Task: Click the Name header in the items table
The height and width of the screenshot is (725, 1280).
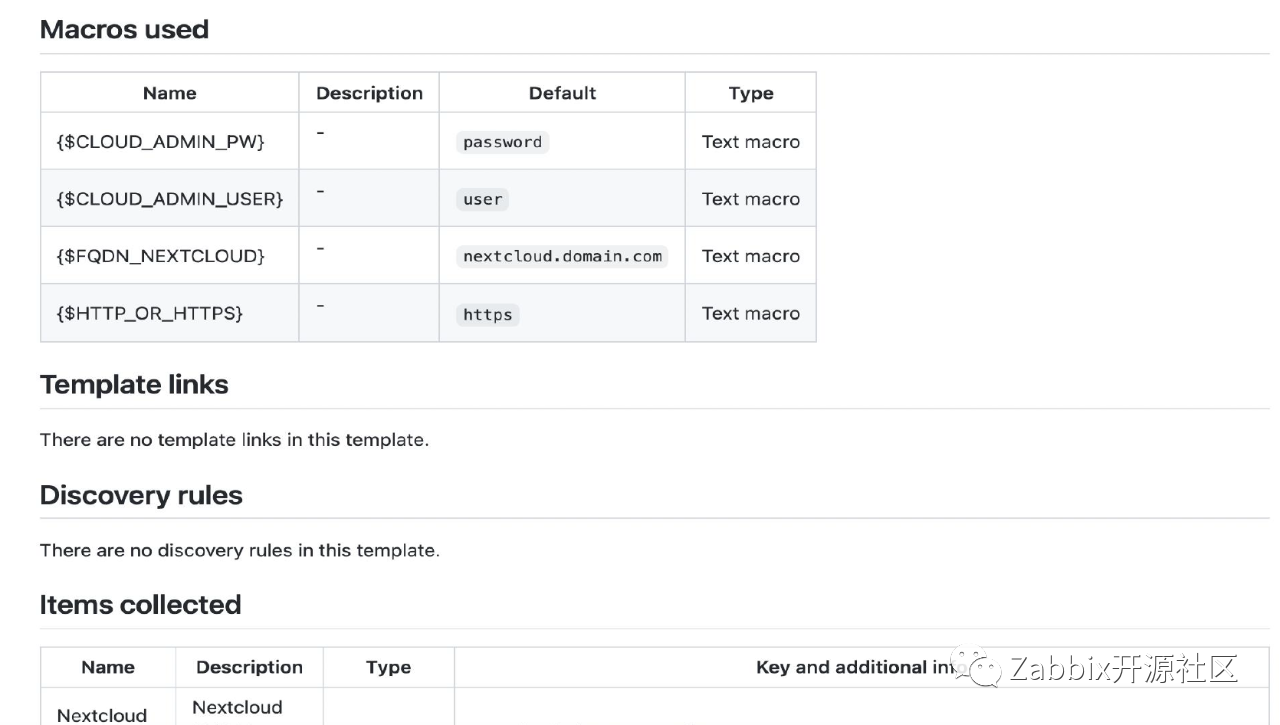Action: tap(108, 667)
